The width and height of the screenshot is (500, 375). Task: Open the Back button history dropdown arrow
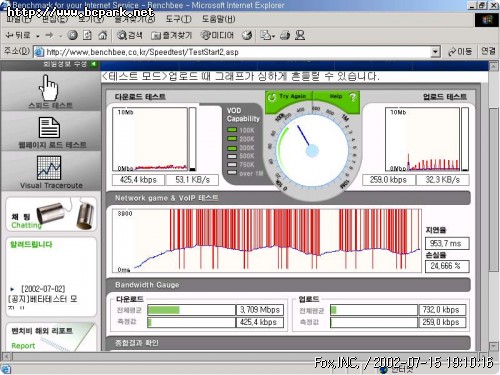38,36
